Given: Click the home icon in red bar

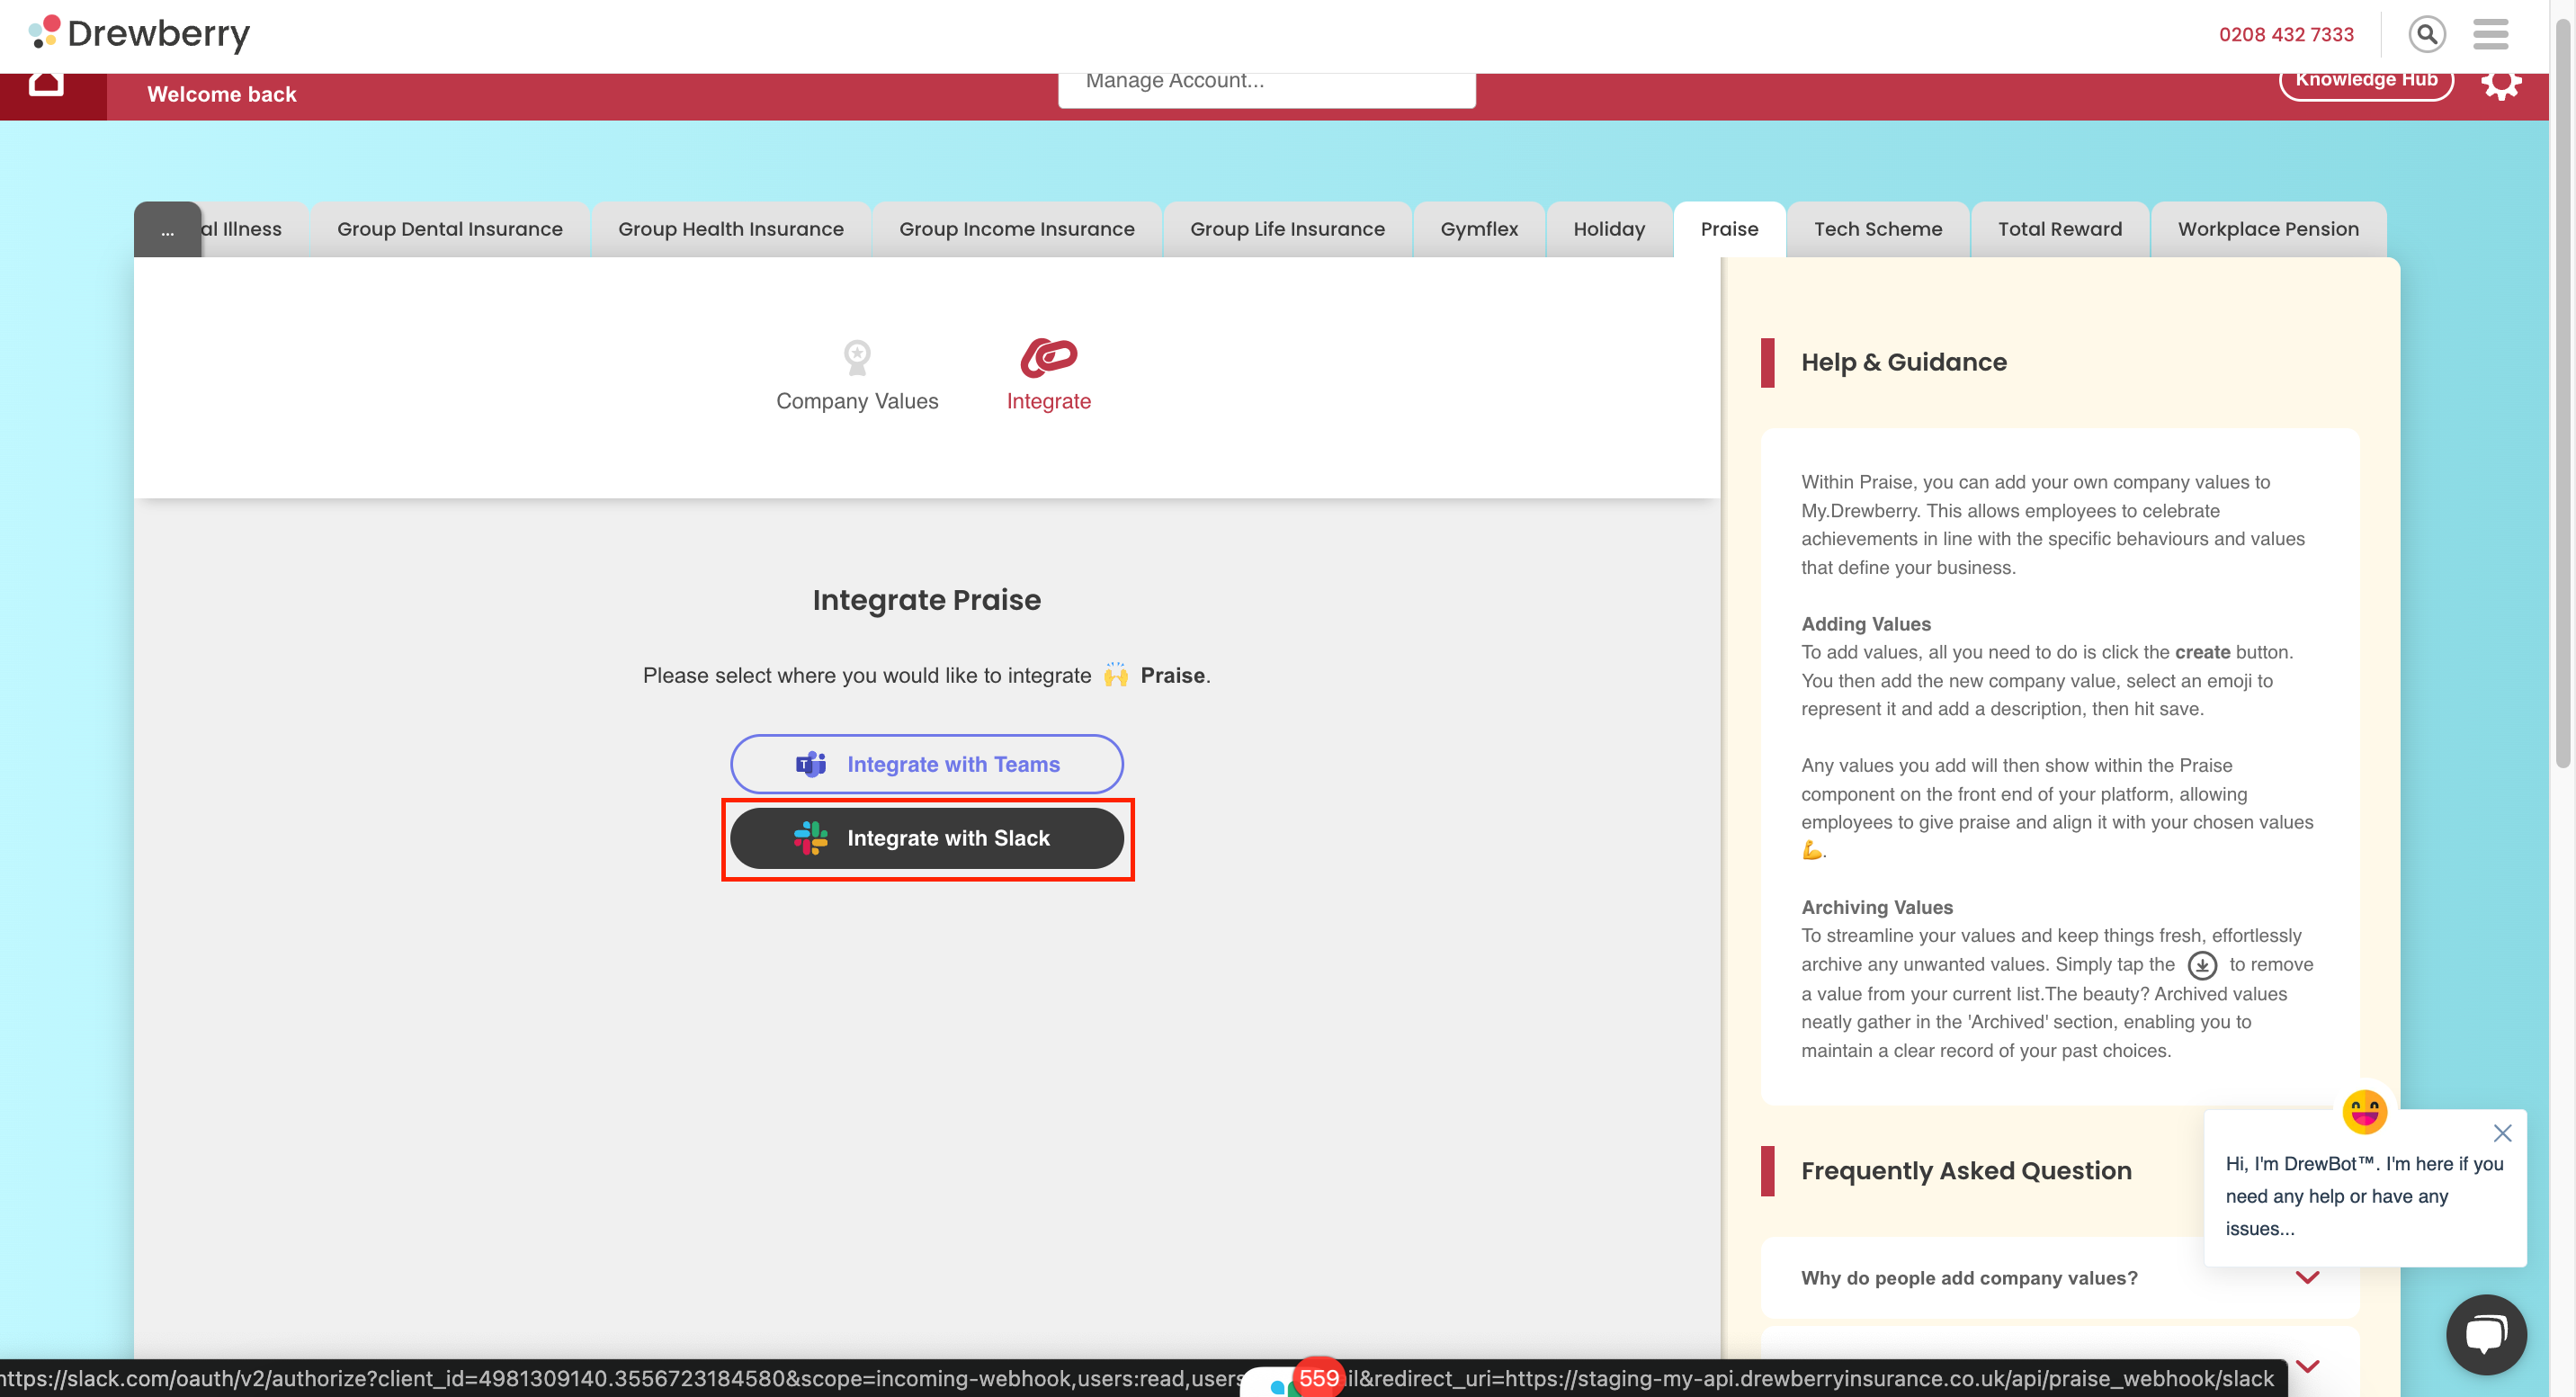Looking at the screenshot, I should point(46,84).
